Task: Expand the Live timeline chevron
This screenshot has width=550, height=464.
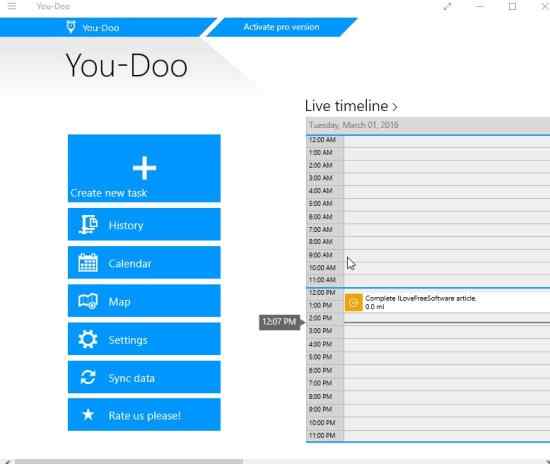Action: point(395,107)
